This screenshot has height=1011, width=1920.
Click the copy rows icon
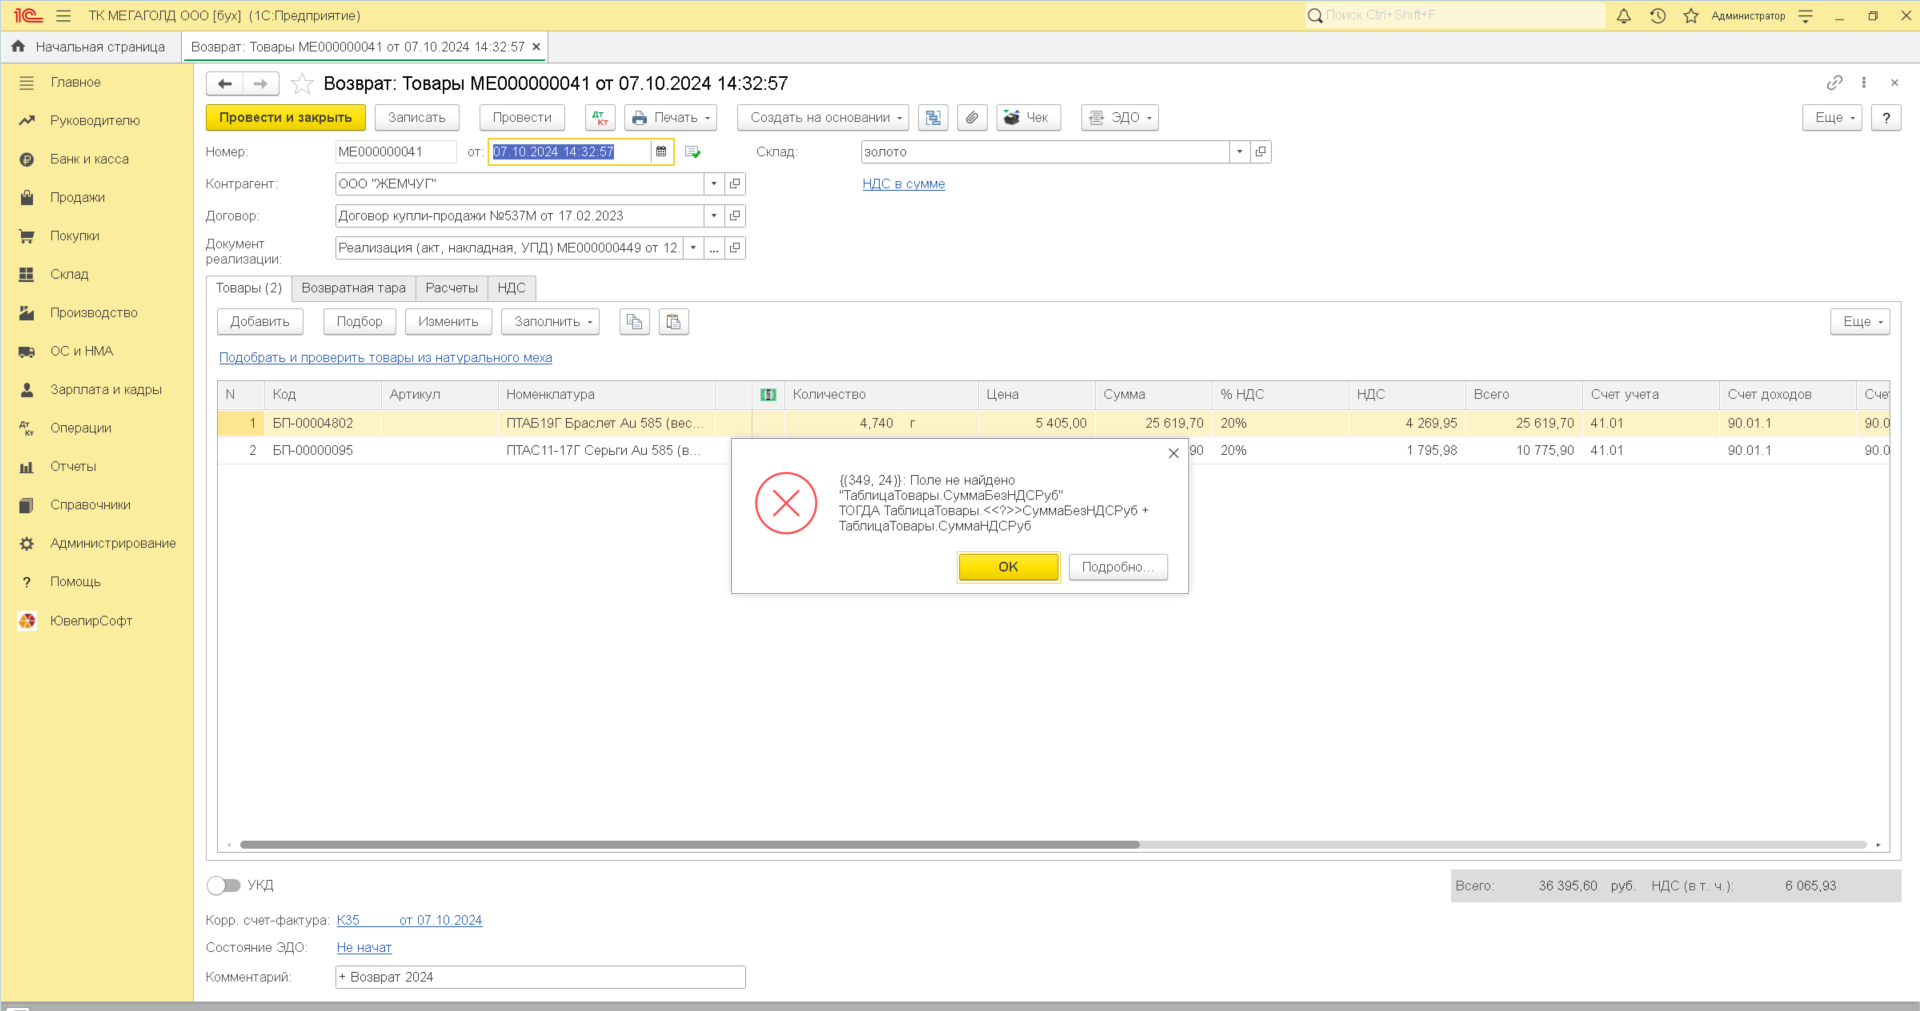tap(634, 322)
